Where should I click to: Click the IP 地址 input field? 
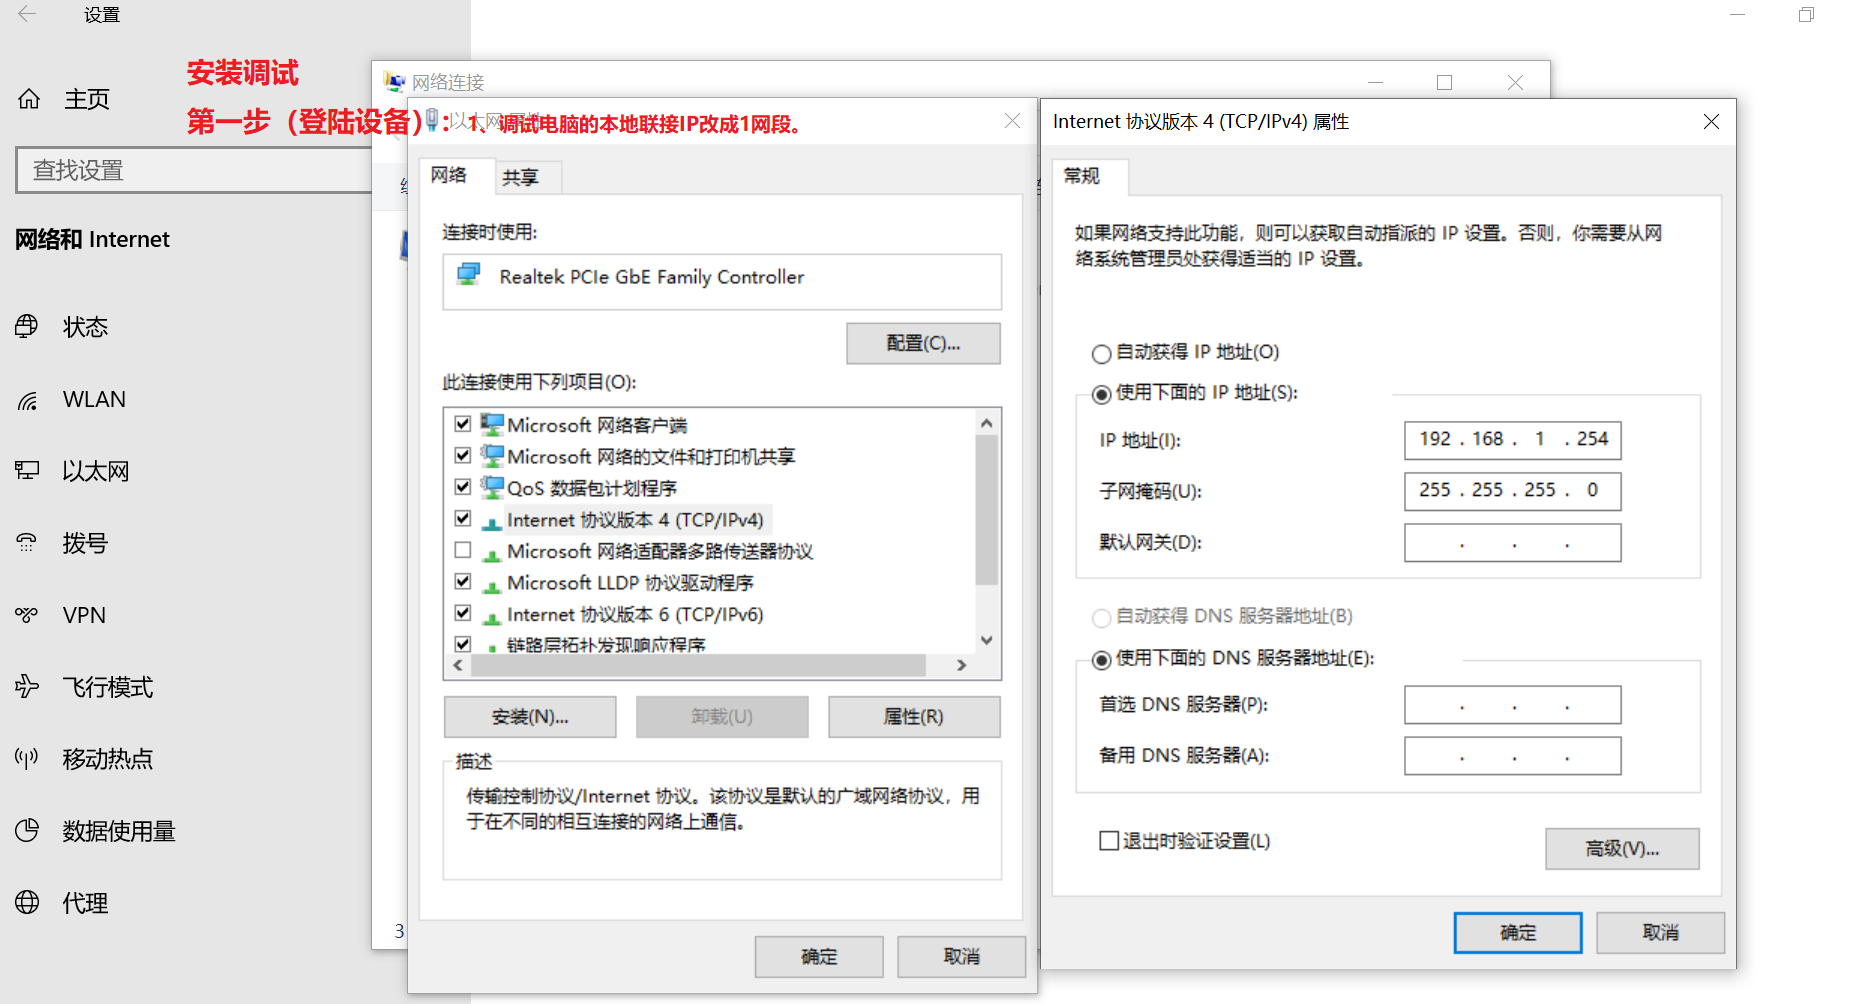coord(1513,440)
